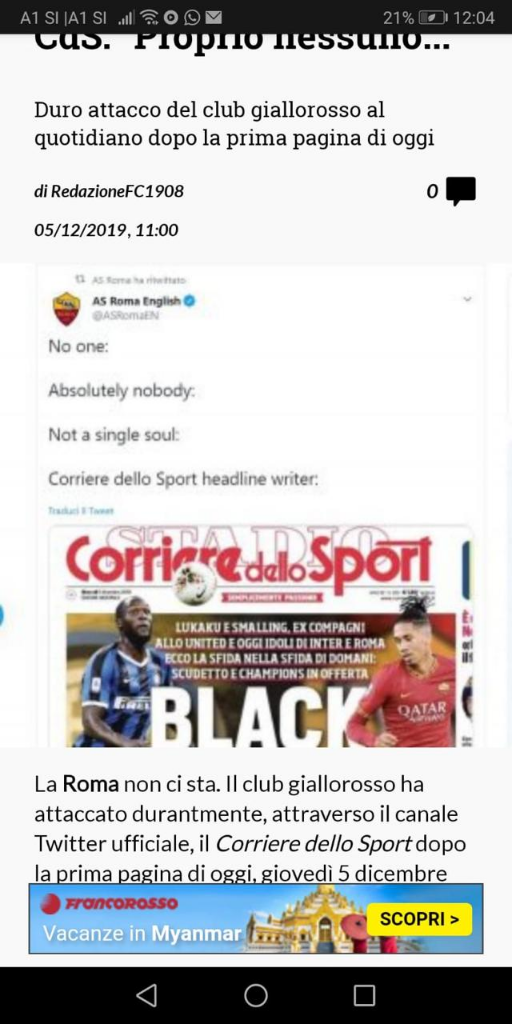This screenshot has width=512, height=1024.
Task: Open the Corriere dello Sport front page image
Action: [x=261, y=636]
